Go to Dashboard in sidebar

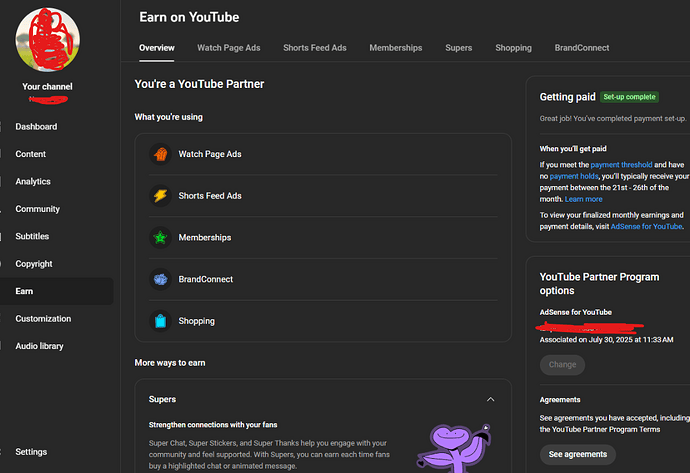pos(36,127)
